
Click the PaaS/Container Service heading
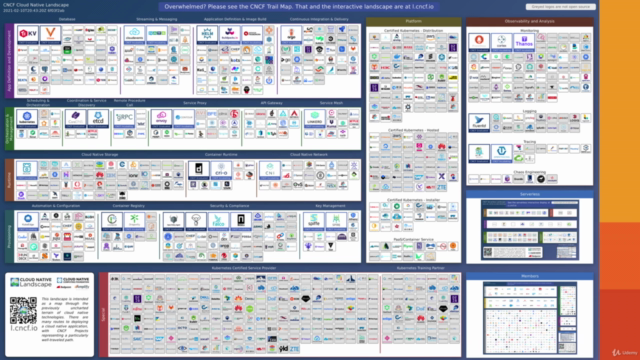click(413, 240)
